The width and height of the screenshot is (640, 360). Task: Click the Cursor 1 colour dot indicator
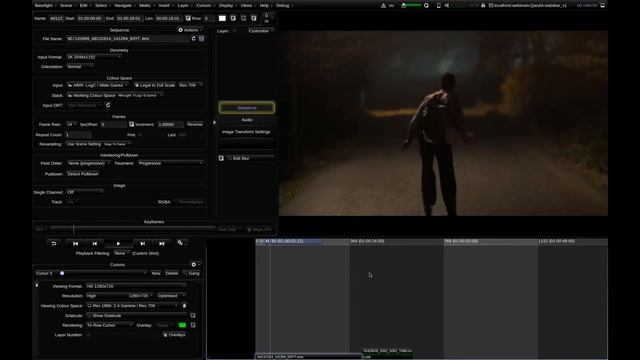point(62,273)
